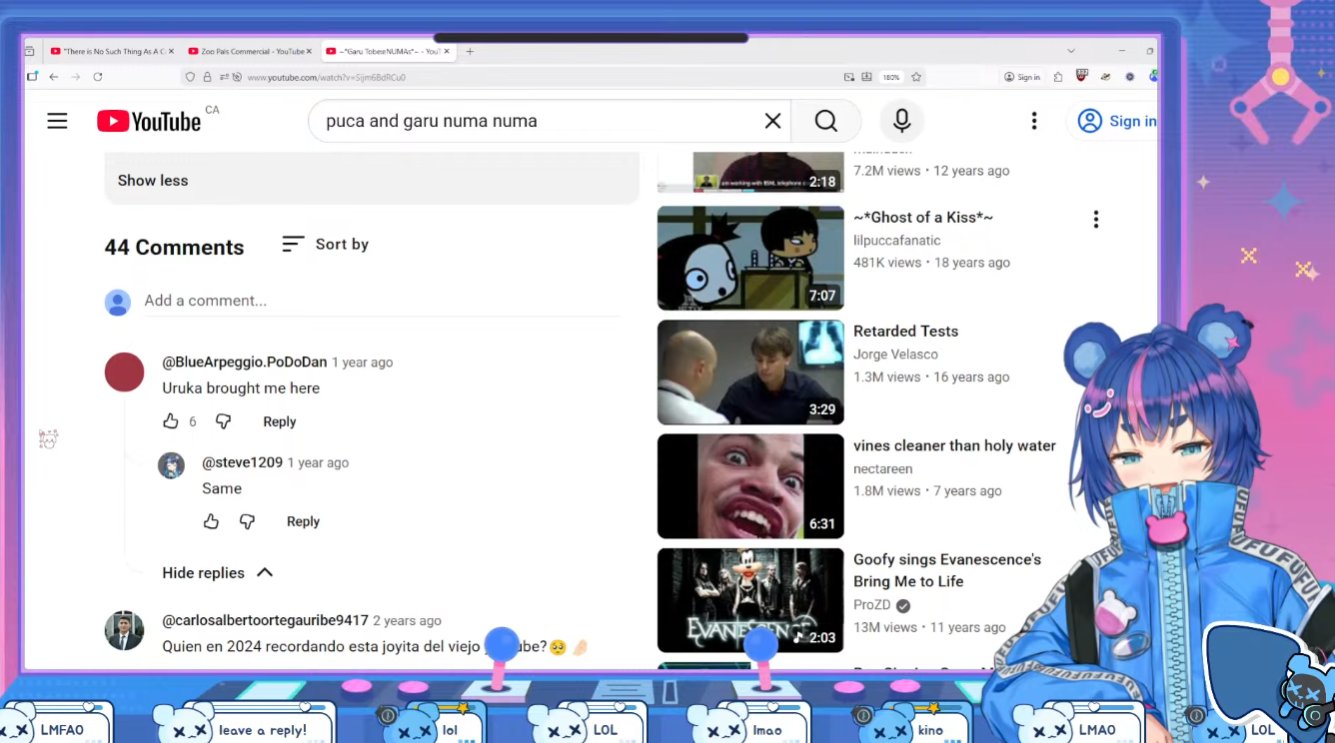Start voice search with the microphone
The image size is (1335, 743).
(901, 121)
